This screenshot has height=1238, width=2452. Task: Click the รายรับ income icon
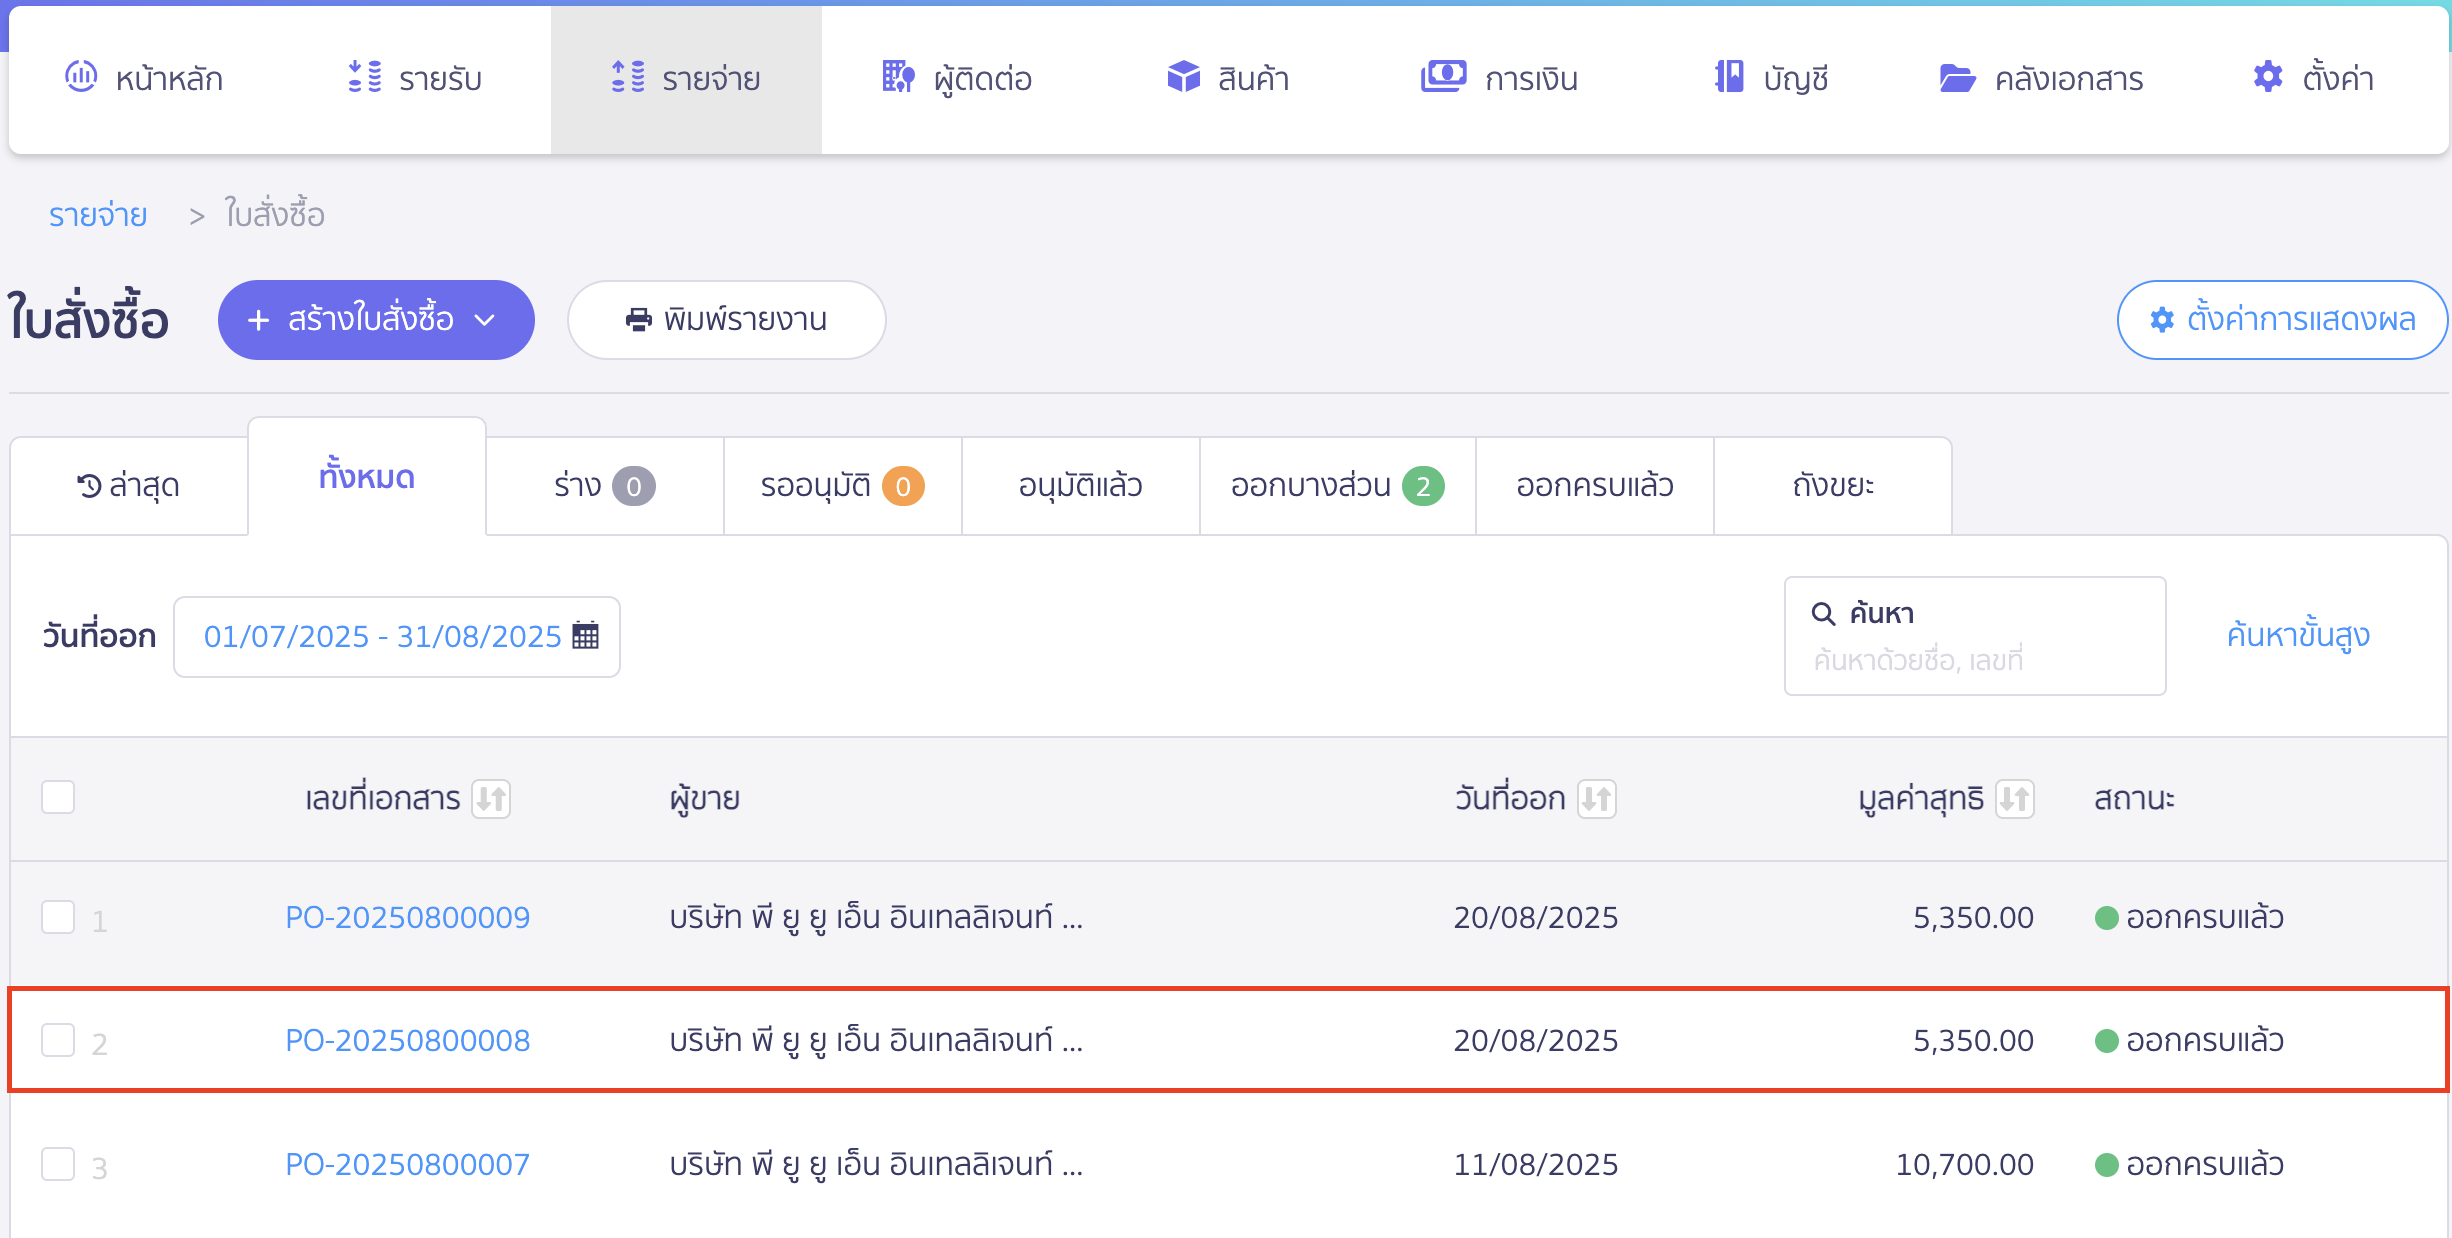point(365,76)
